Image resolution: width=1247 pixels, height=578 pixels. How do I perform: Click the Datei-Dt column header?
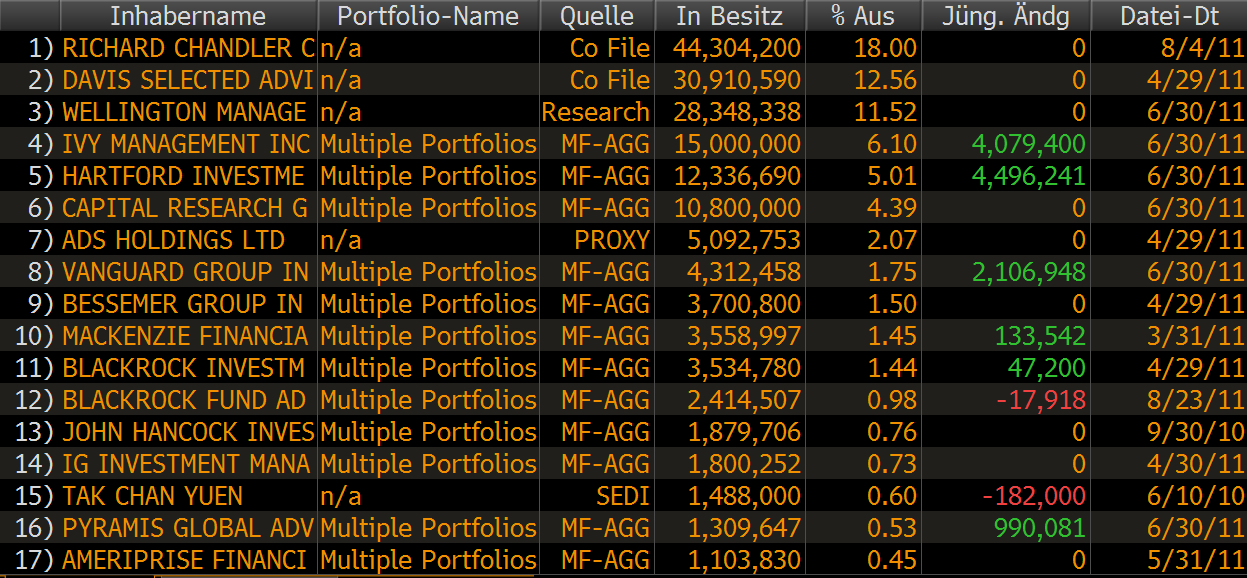coord(1169,16)
